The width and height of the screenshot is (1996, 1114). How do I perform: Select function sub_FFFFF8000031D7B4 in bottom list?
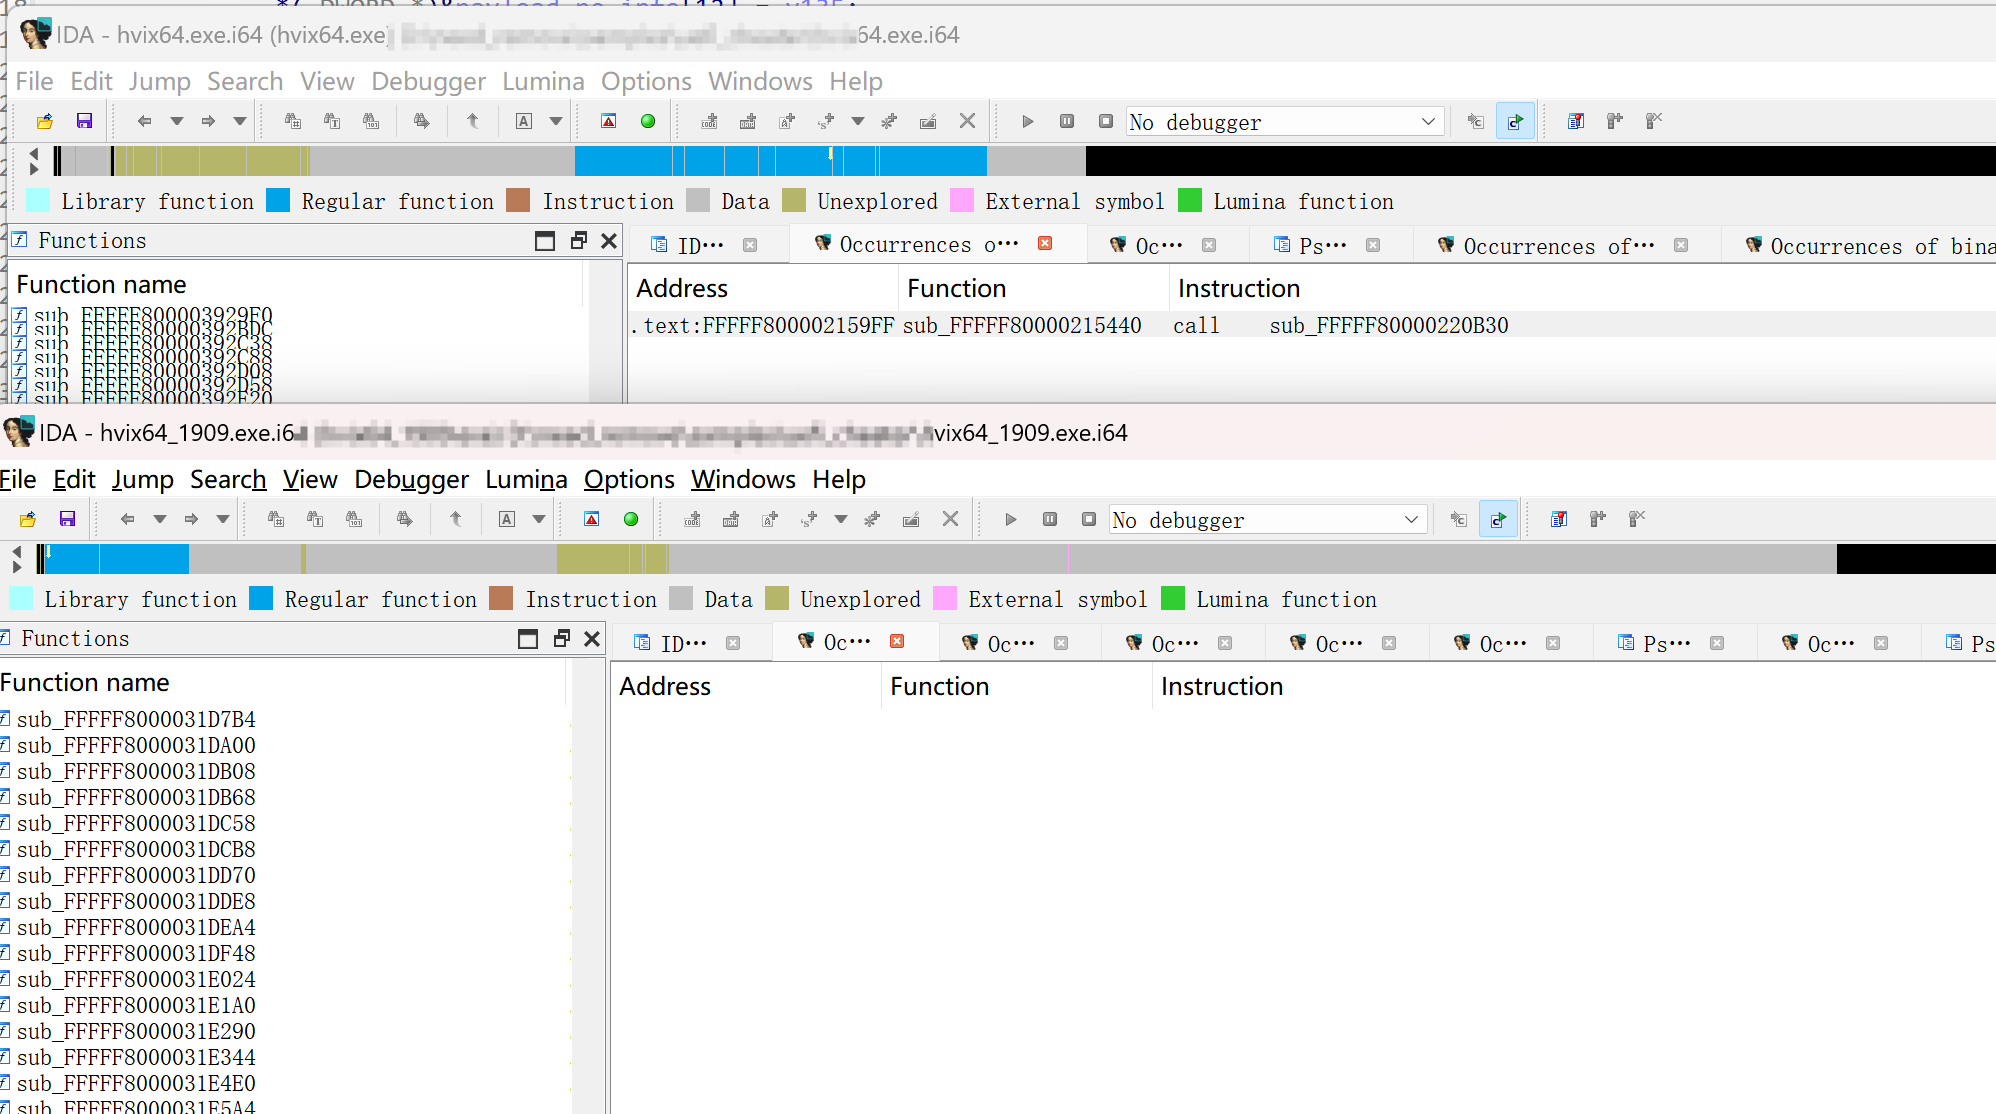point(136,720)
